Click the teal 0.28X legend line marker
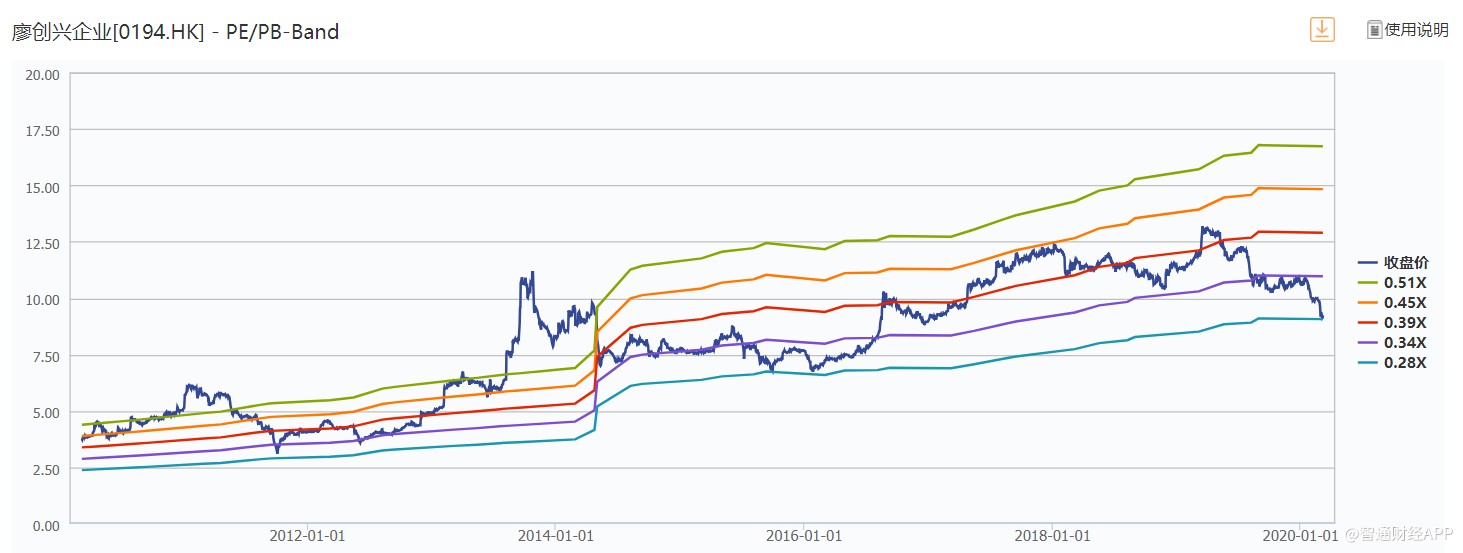Image resolution: width=1463 pixels, height=553 pixels. pyautogui.click(x=1368, y=363)
